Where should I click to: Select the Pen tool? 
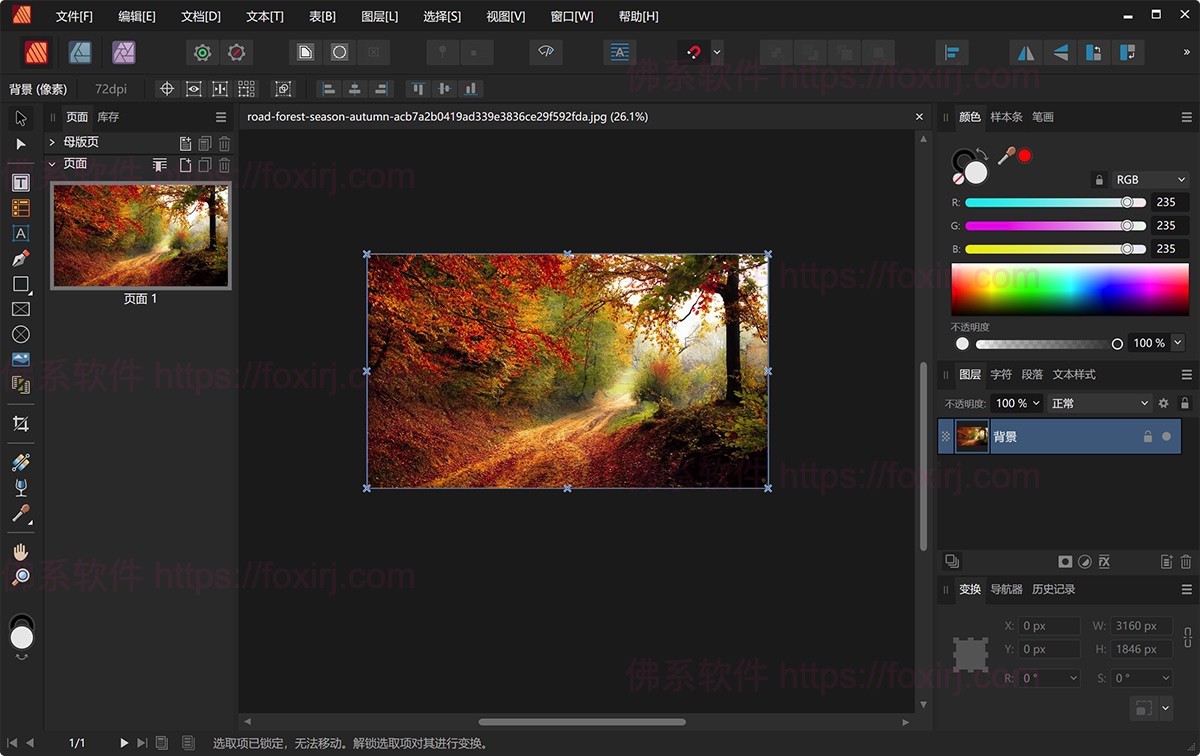(20, 258)
